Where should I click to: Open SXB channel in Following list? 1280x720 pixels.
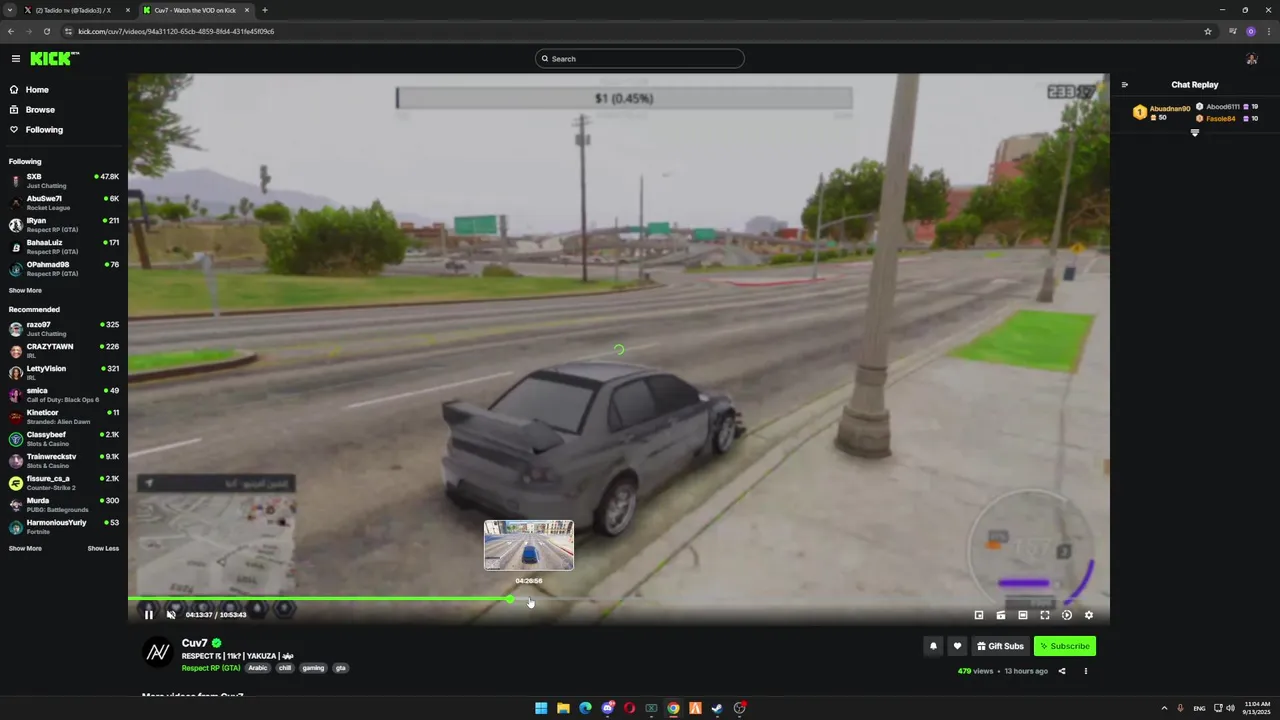(64, 181)
